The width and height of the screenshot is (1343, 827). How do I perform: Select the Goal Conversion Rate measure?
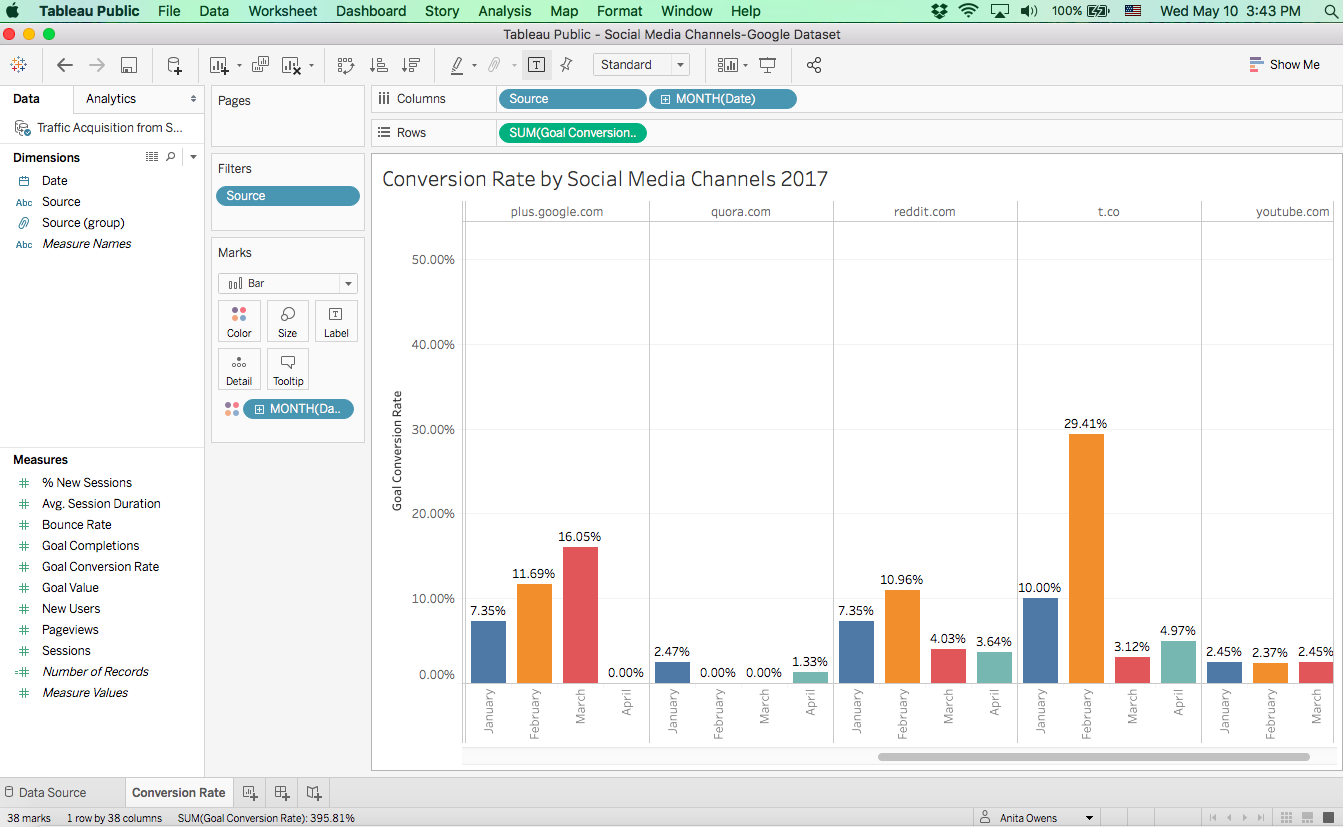(100, 567)
